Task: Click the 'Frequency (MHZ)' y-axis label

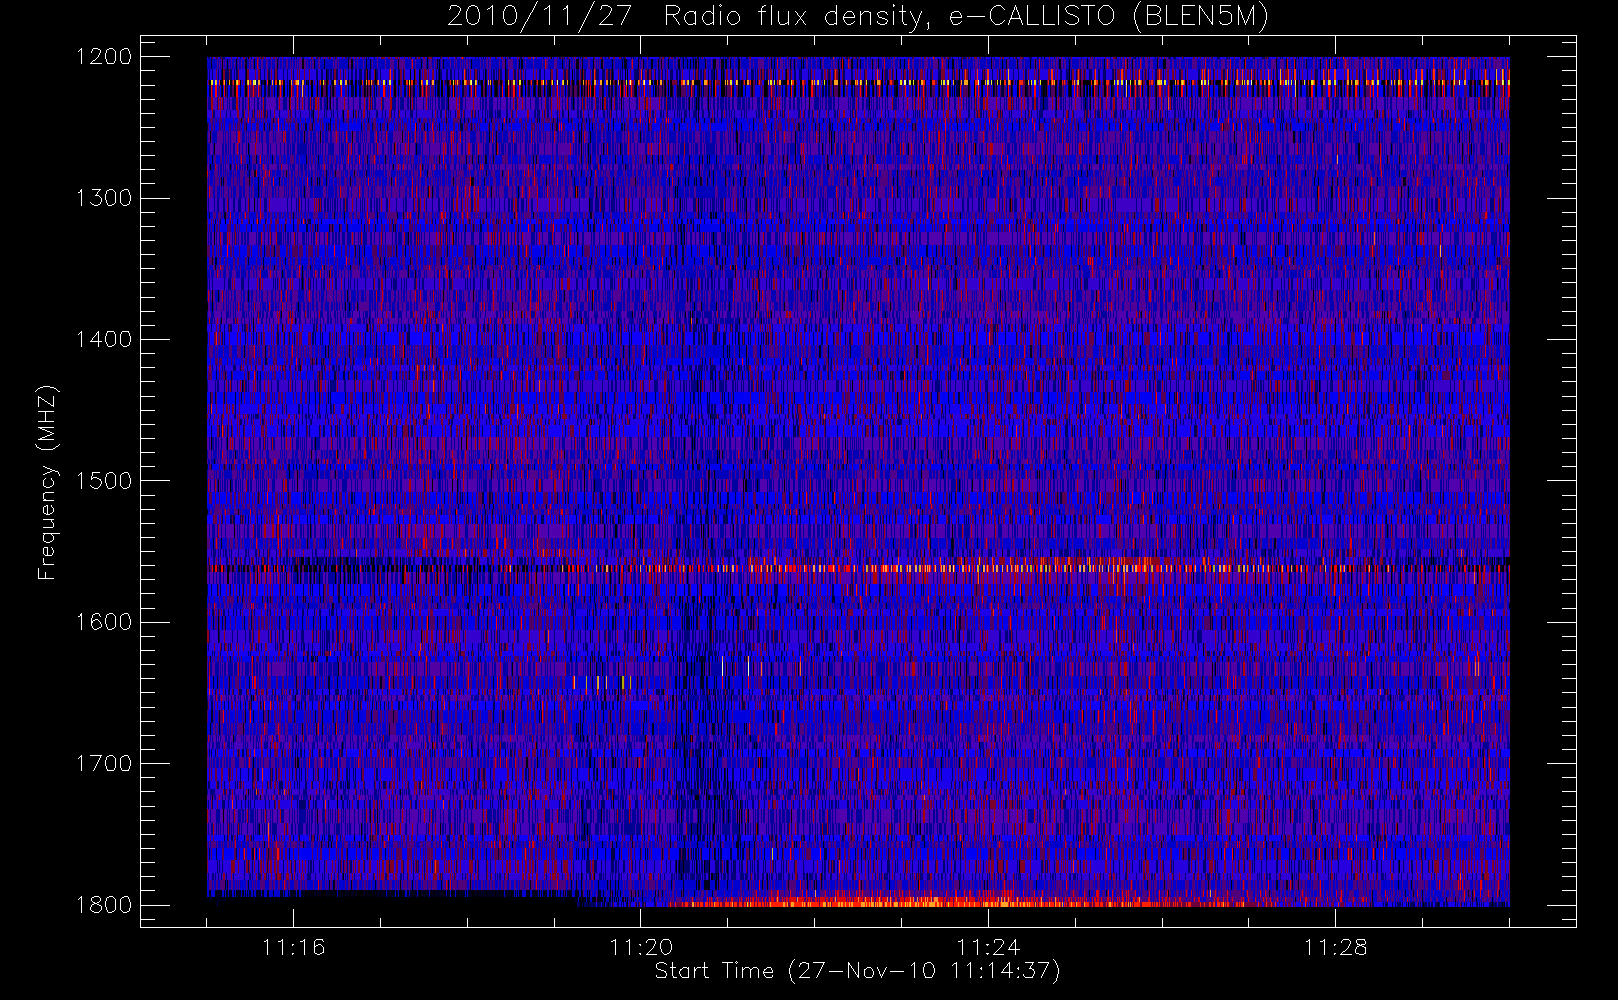Action: point(47,482)
